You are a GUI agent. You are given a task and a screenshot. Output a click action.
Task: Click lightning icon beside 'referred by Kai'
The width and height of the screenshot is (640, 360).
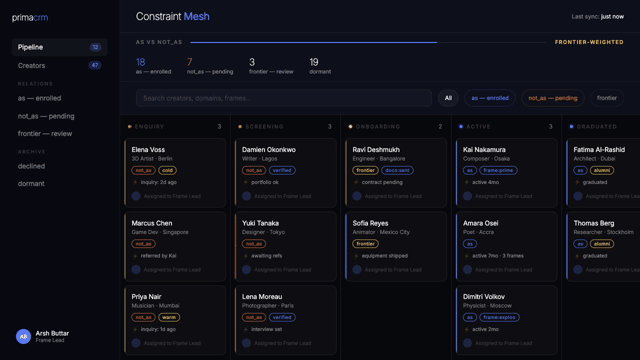coord(135,256)
